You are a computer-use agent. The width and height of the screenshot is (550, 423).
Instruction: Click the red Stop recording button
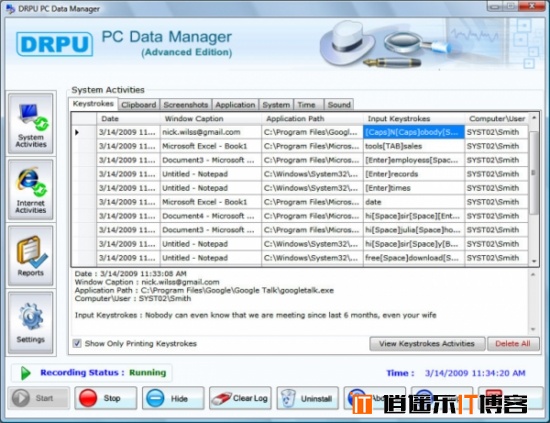coord(106,398)
